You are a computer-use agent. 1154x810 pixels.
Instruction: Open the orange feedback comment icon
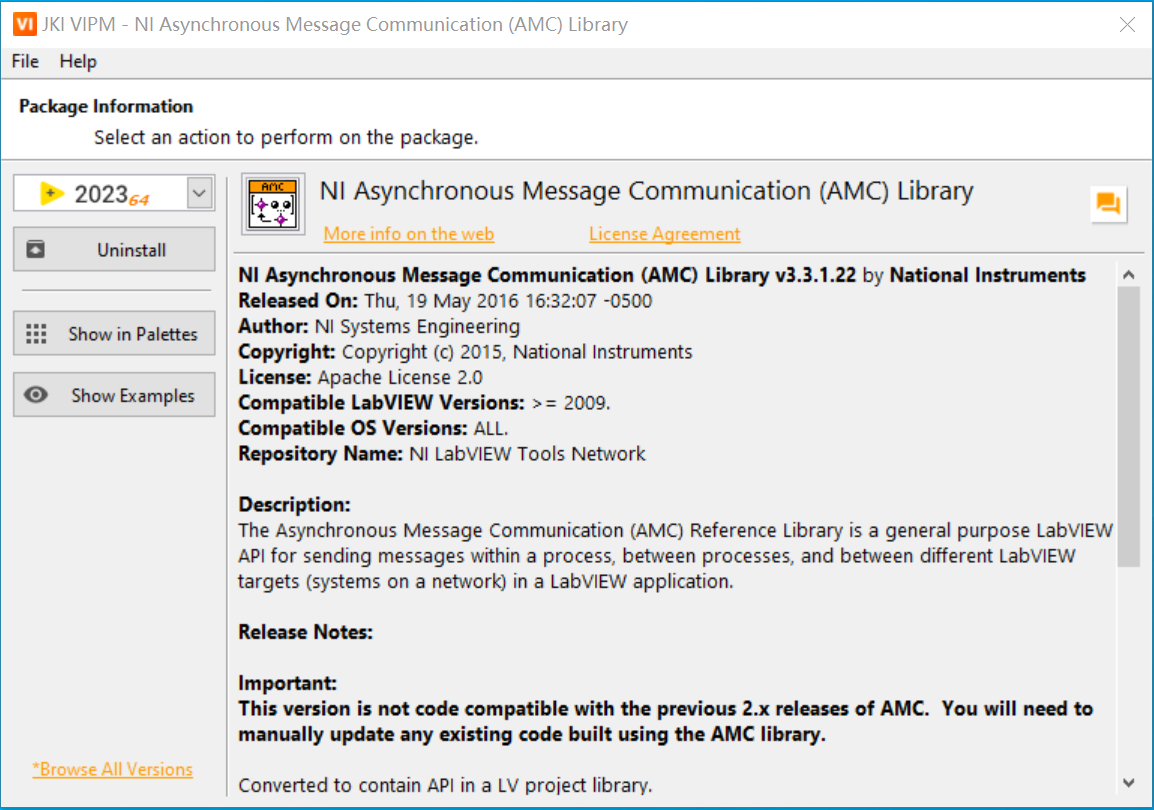tap(1110, 202)
